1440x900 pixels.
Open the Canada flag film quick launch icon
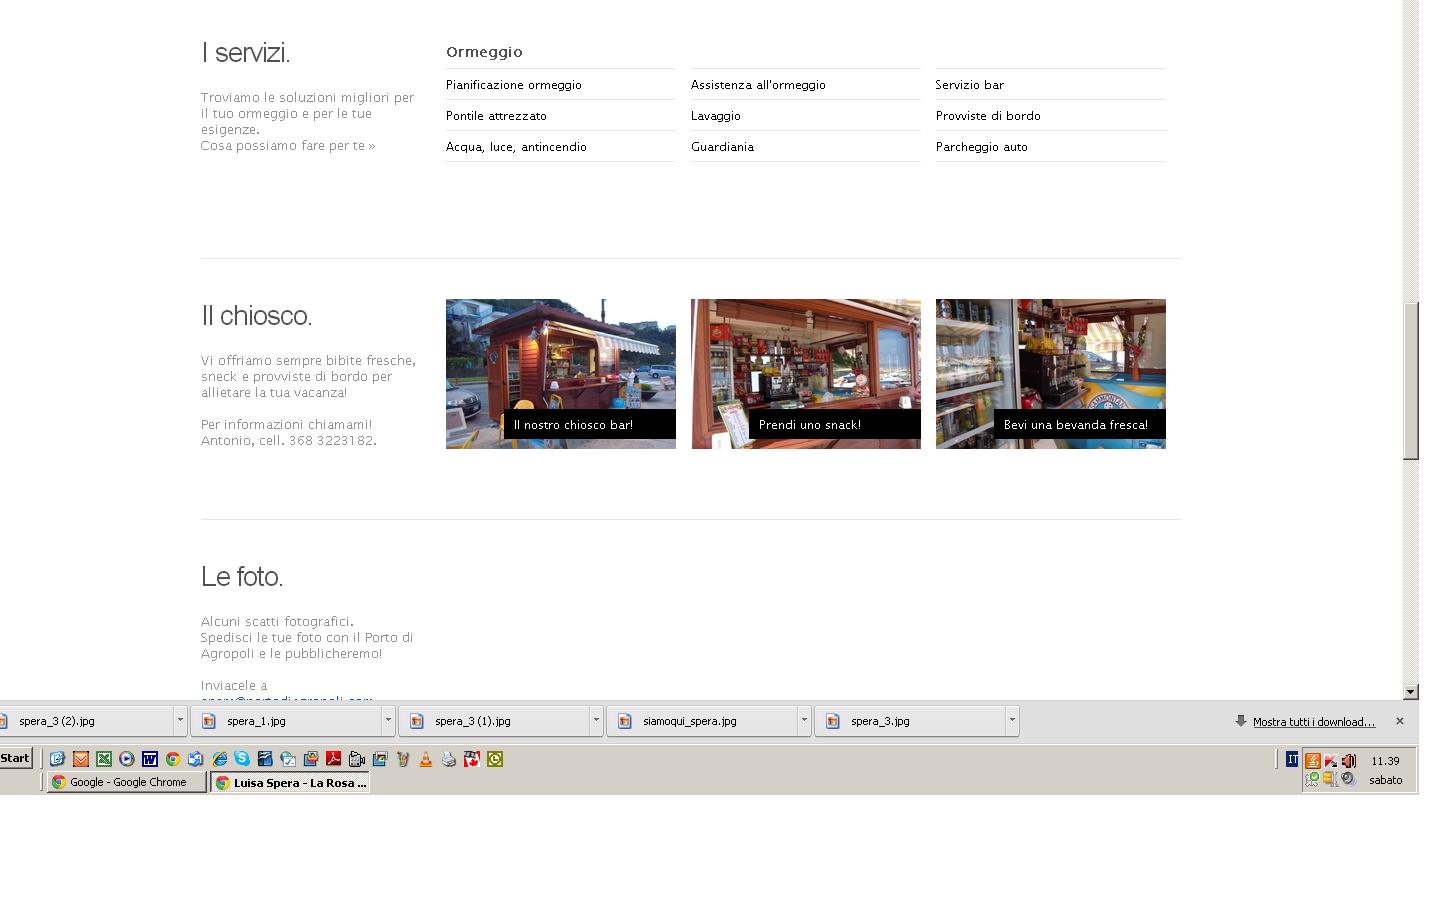[472, 759]
